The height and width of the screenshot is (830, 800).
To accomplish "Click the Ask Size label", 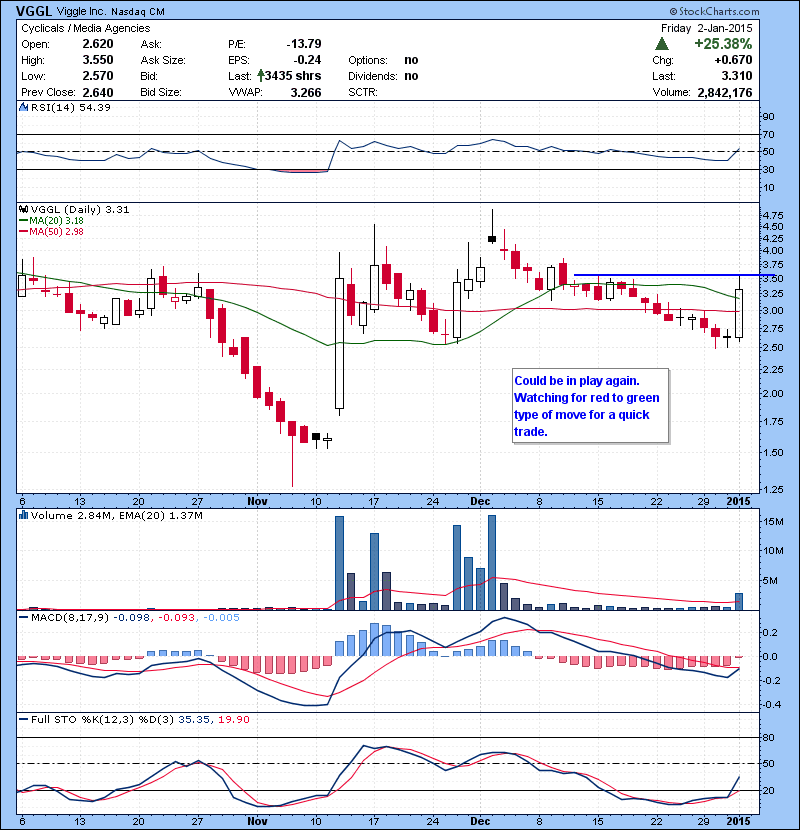I will [163, 60].
